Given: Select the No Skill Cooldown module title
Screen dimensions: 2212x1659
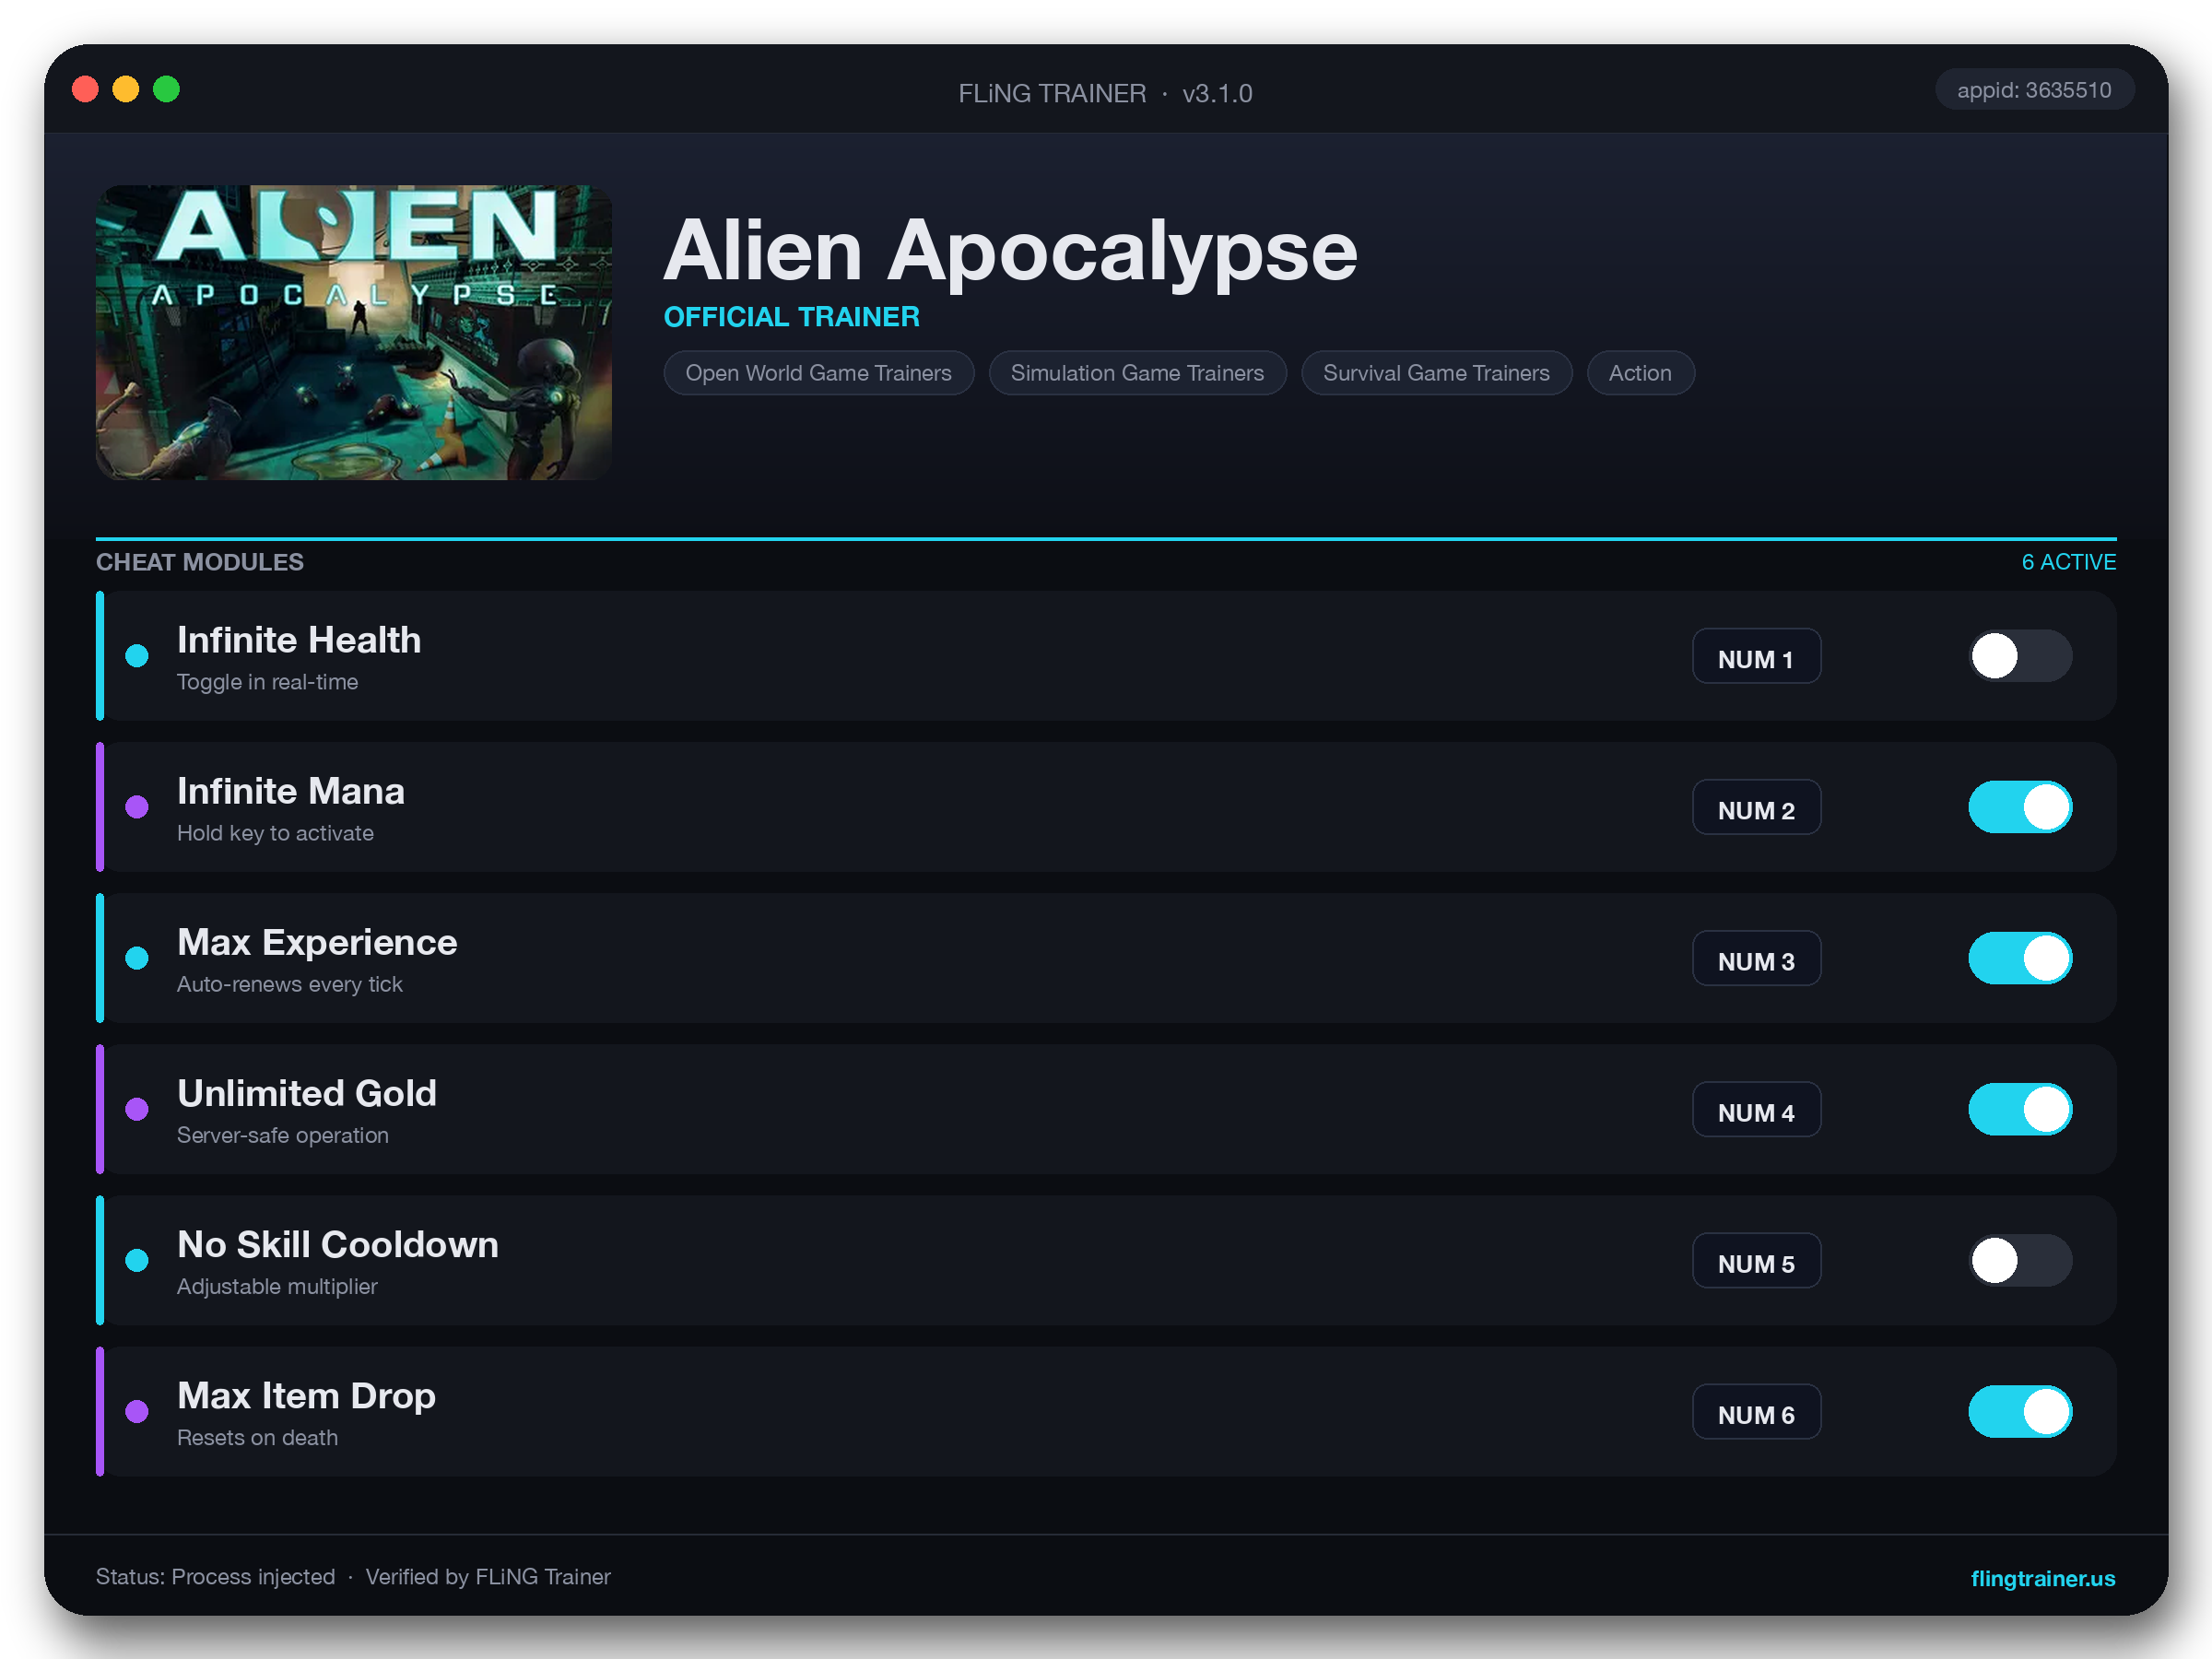Looking at the screenshot, I should (338, 1244).
